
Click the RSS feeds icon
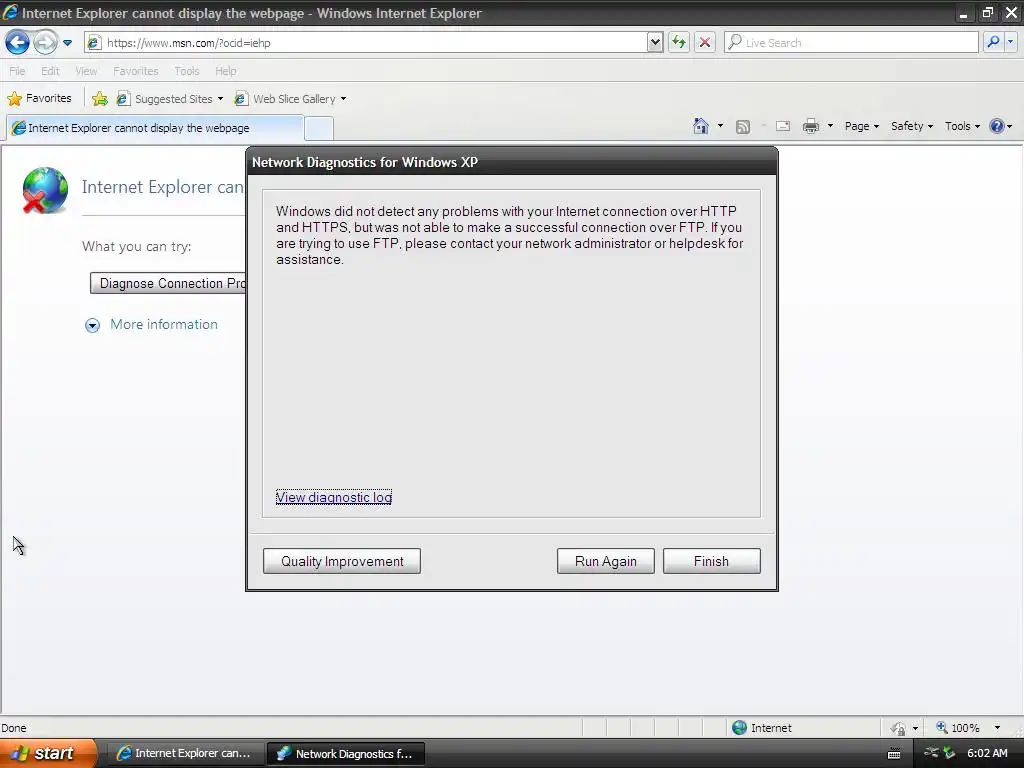tap(743, 127)
